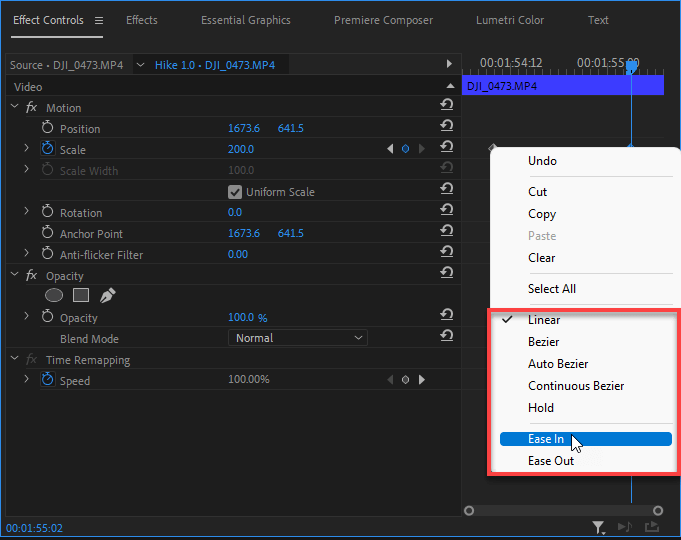Toggle the Motion fx effect on/off
This screenshot has height=540, width=681.
[x=31, y=107]
